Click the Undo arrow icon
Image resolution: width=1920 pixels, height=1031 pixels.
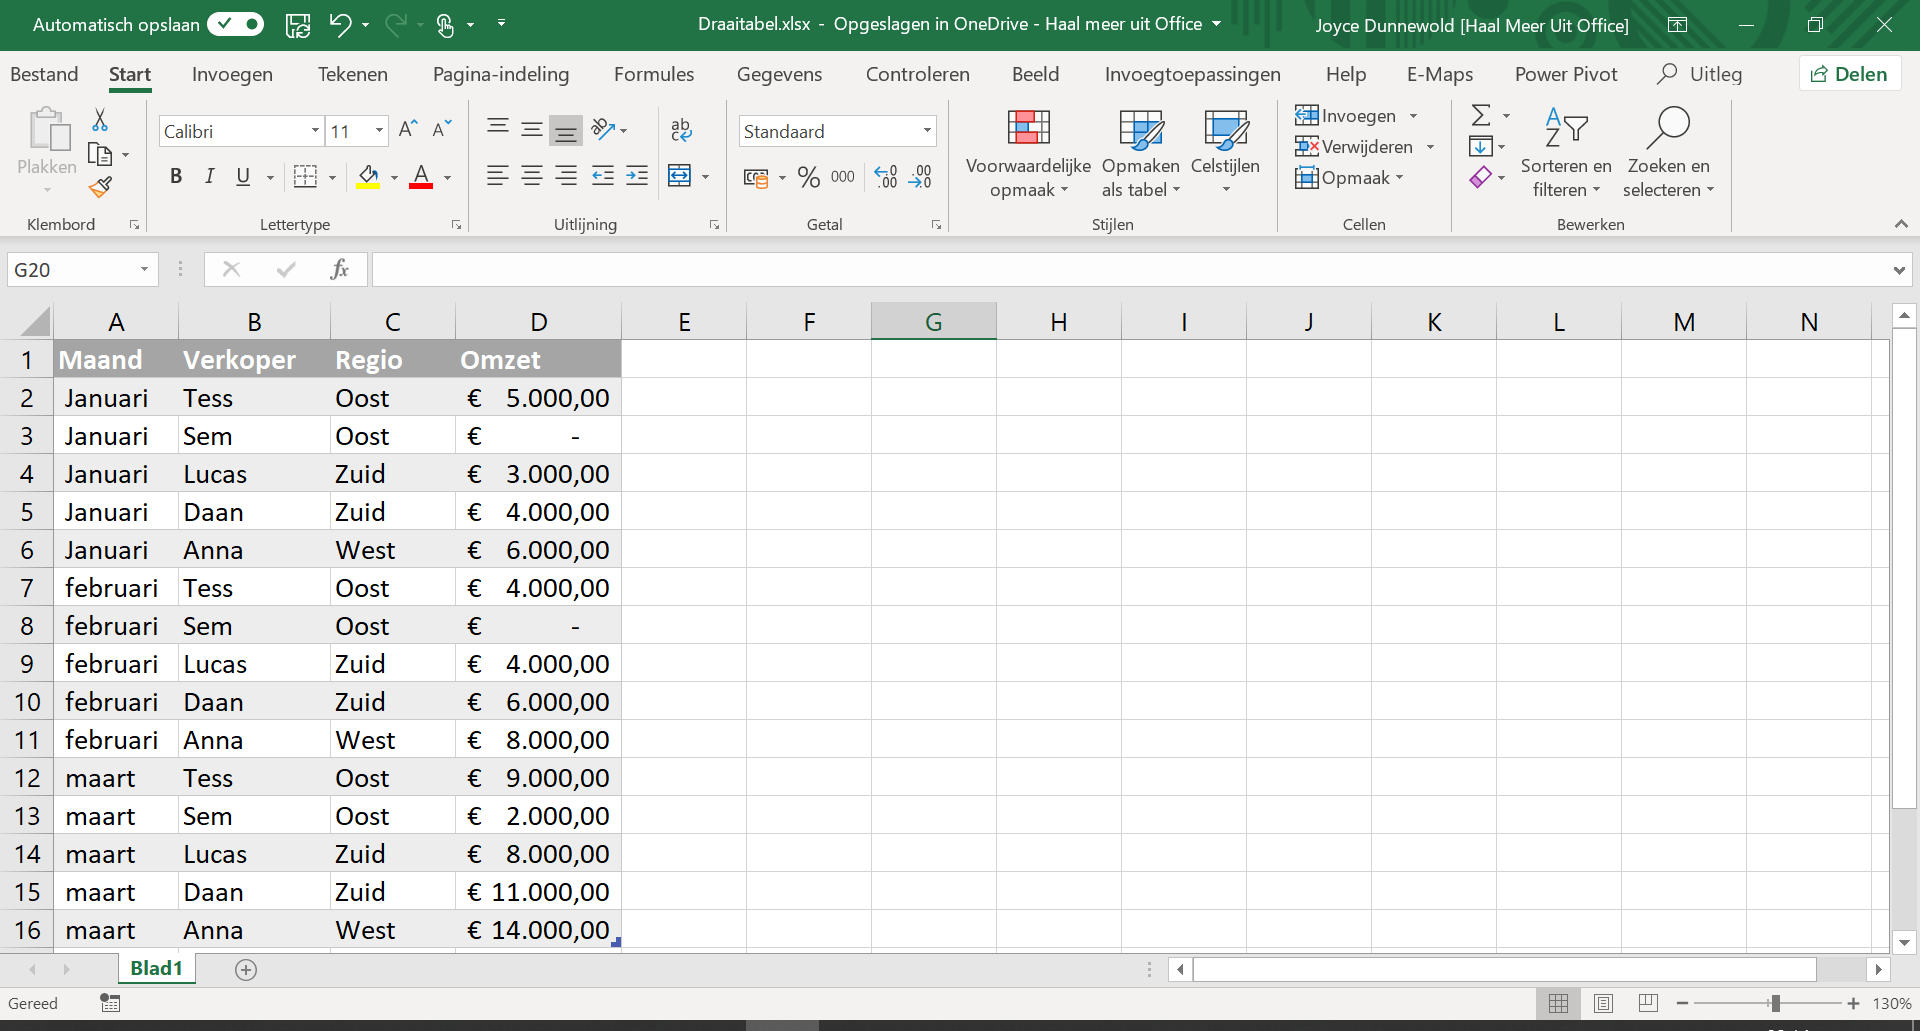pyautogui.click(x=340, y=25)
